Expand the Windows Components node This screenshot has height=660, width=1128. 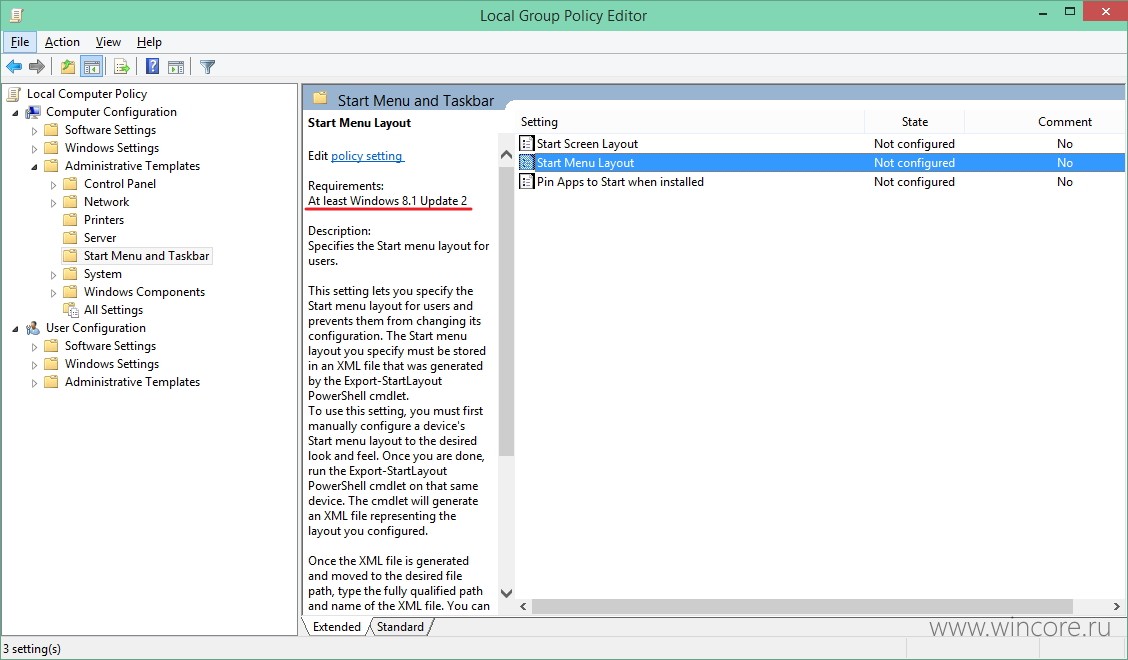(53, 293)
